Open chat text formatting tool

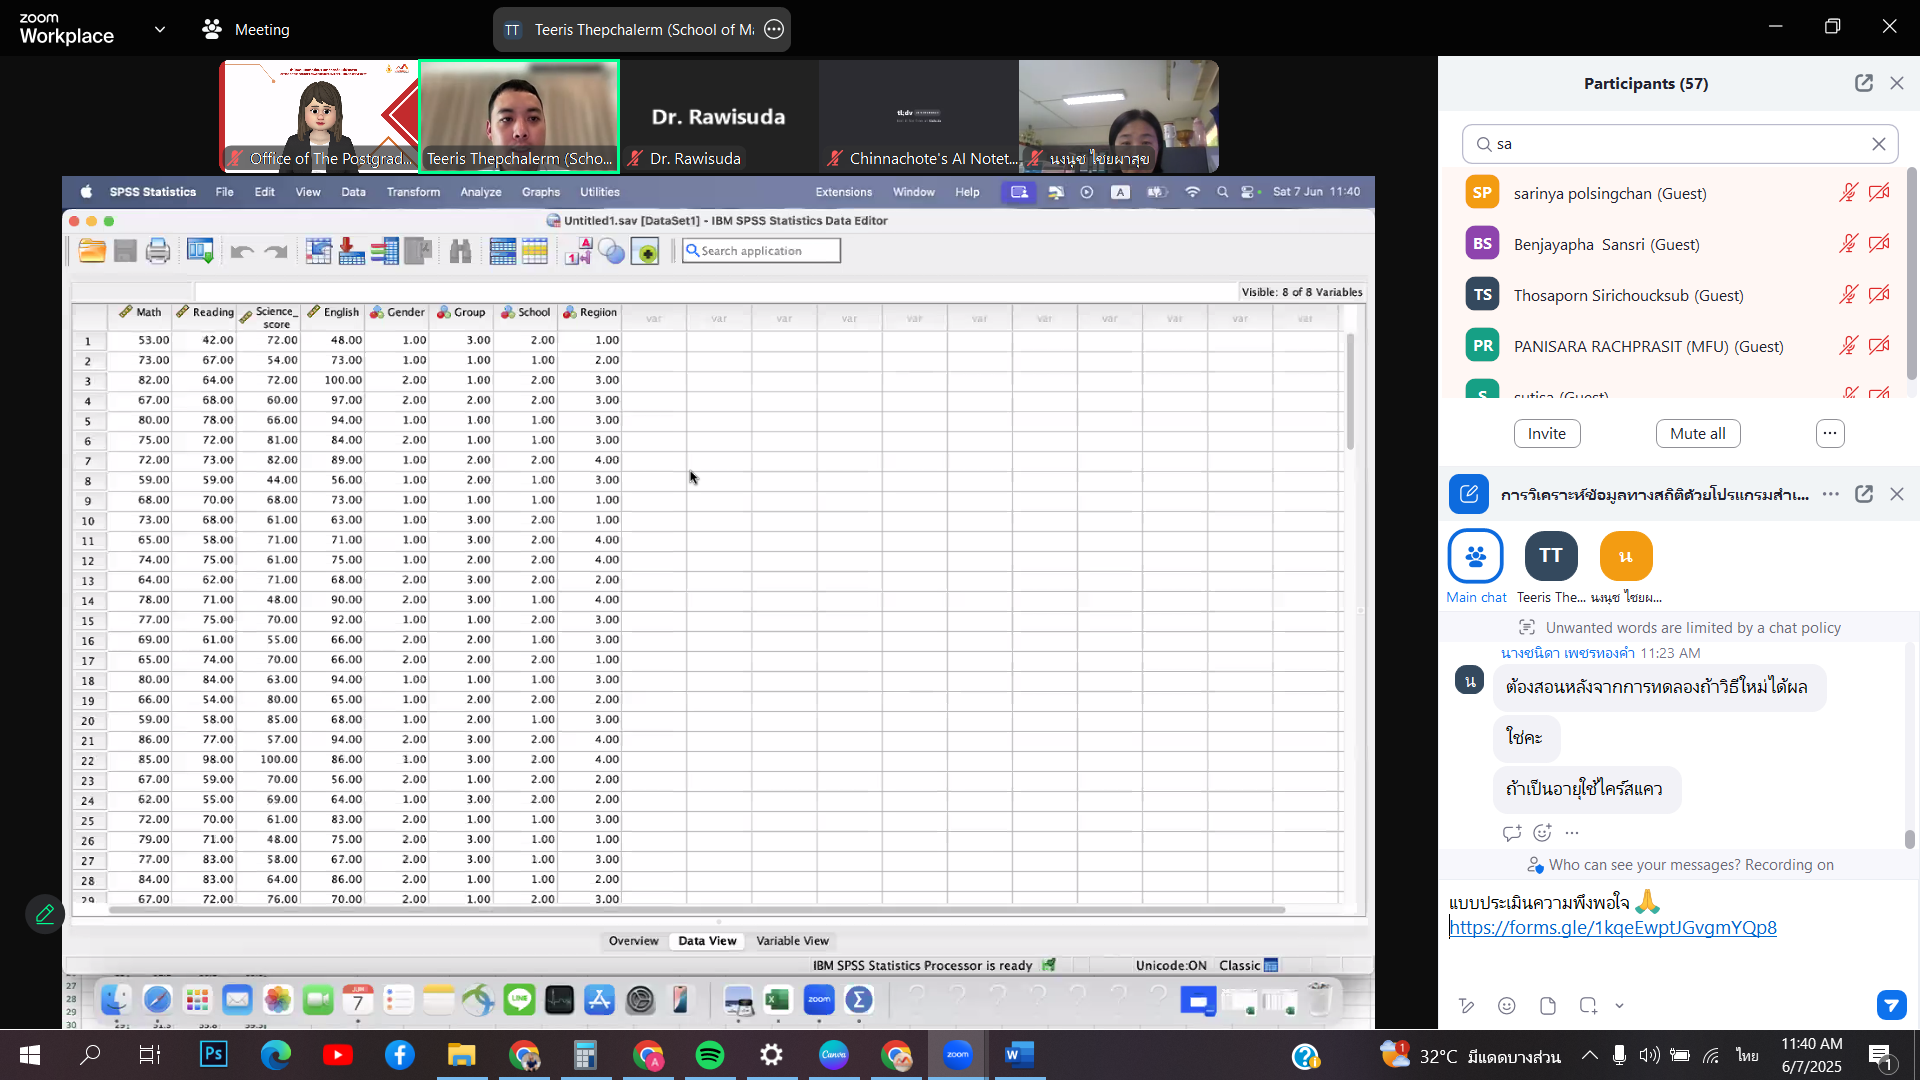tap(1466, 1006)
